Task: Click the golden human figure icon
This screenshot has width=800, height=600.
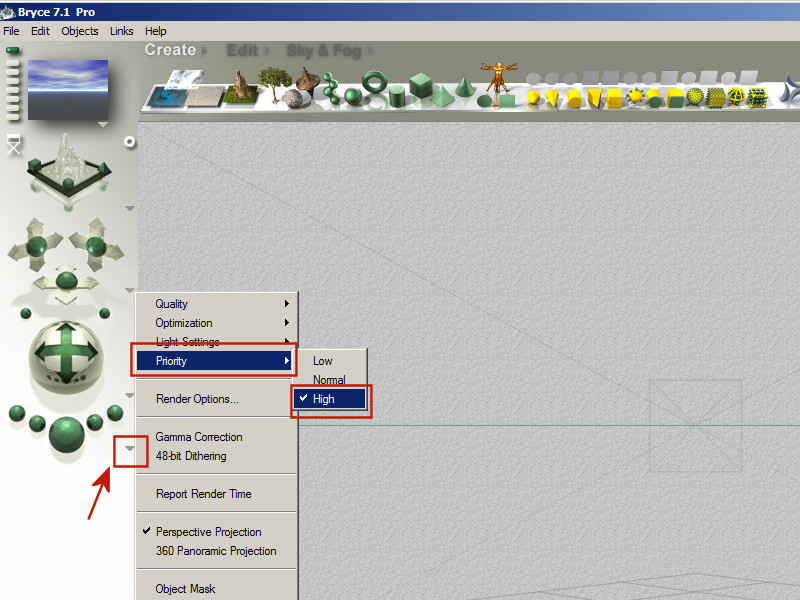Action: (x=498, y=78)
